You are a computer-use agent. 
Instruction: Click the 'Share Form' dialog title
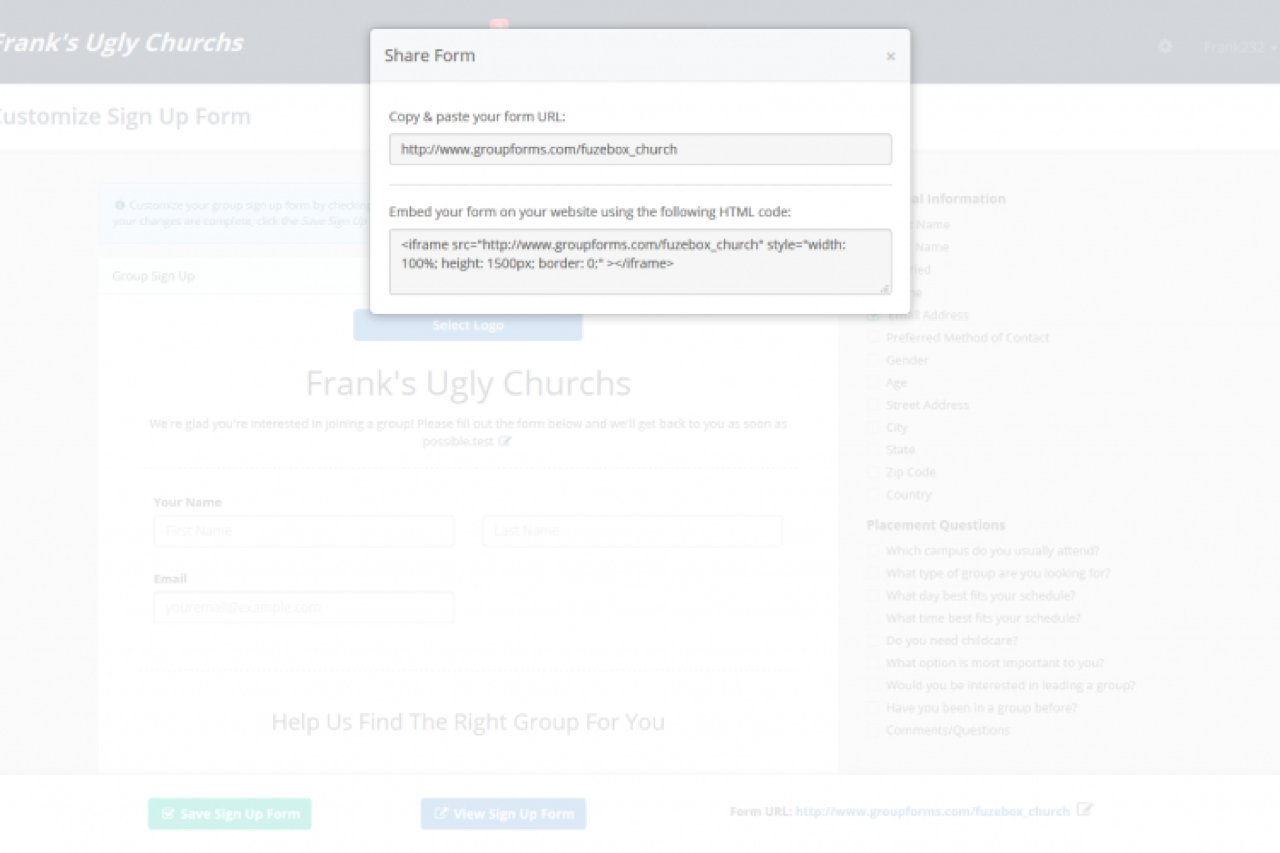430,56
